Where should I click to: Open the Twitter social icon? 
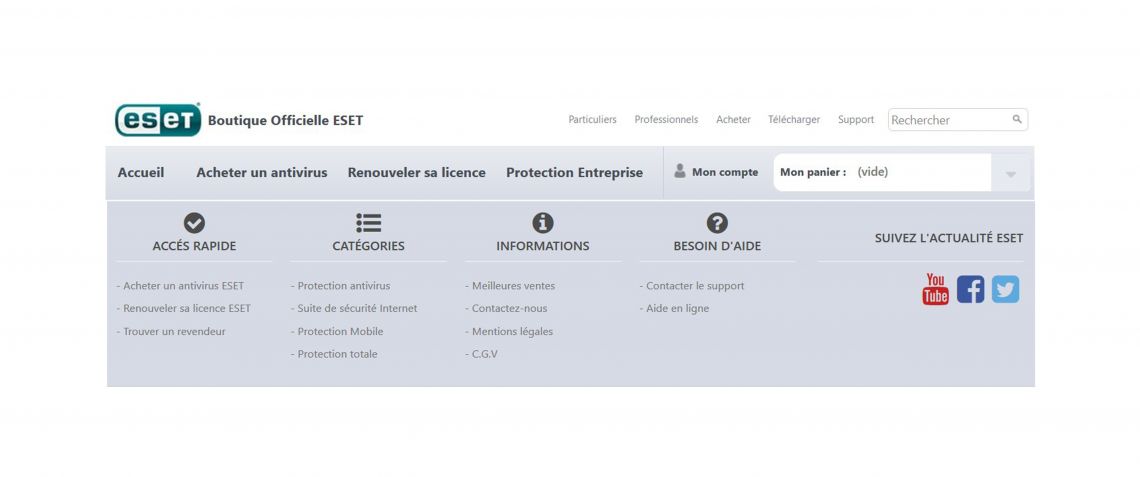(1005, 289)
